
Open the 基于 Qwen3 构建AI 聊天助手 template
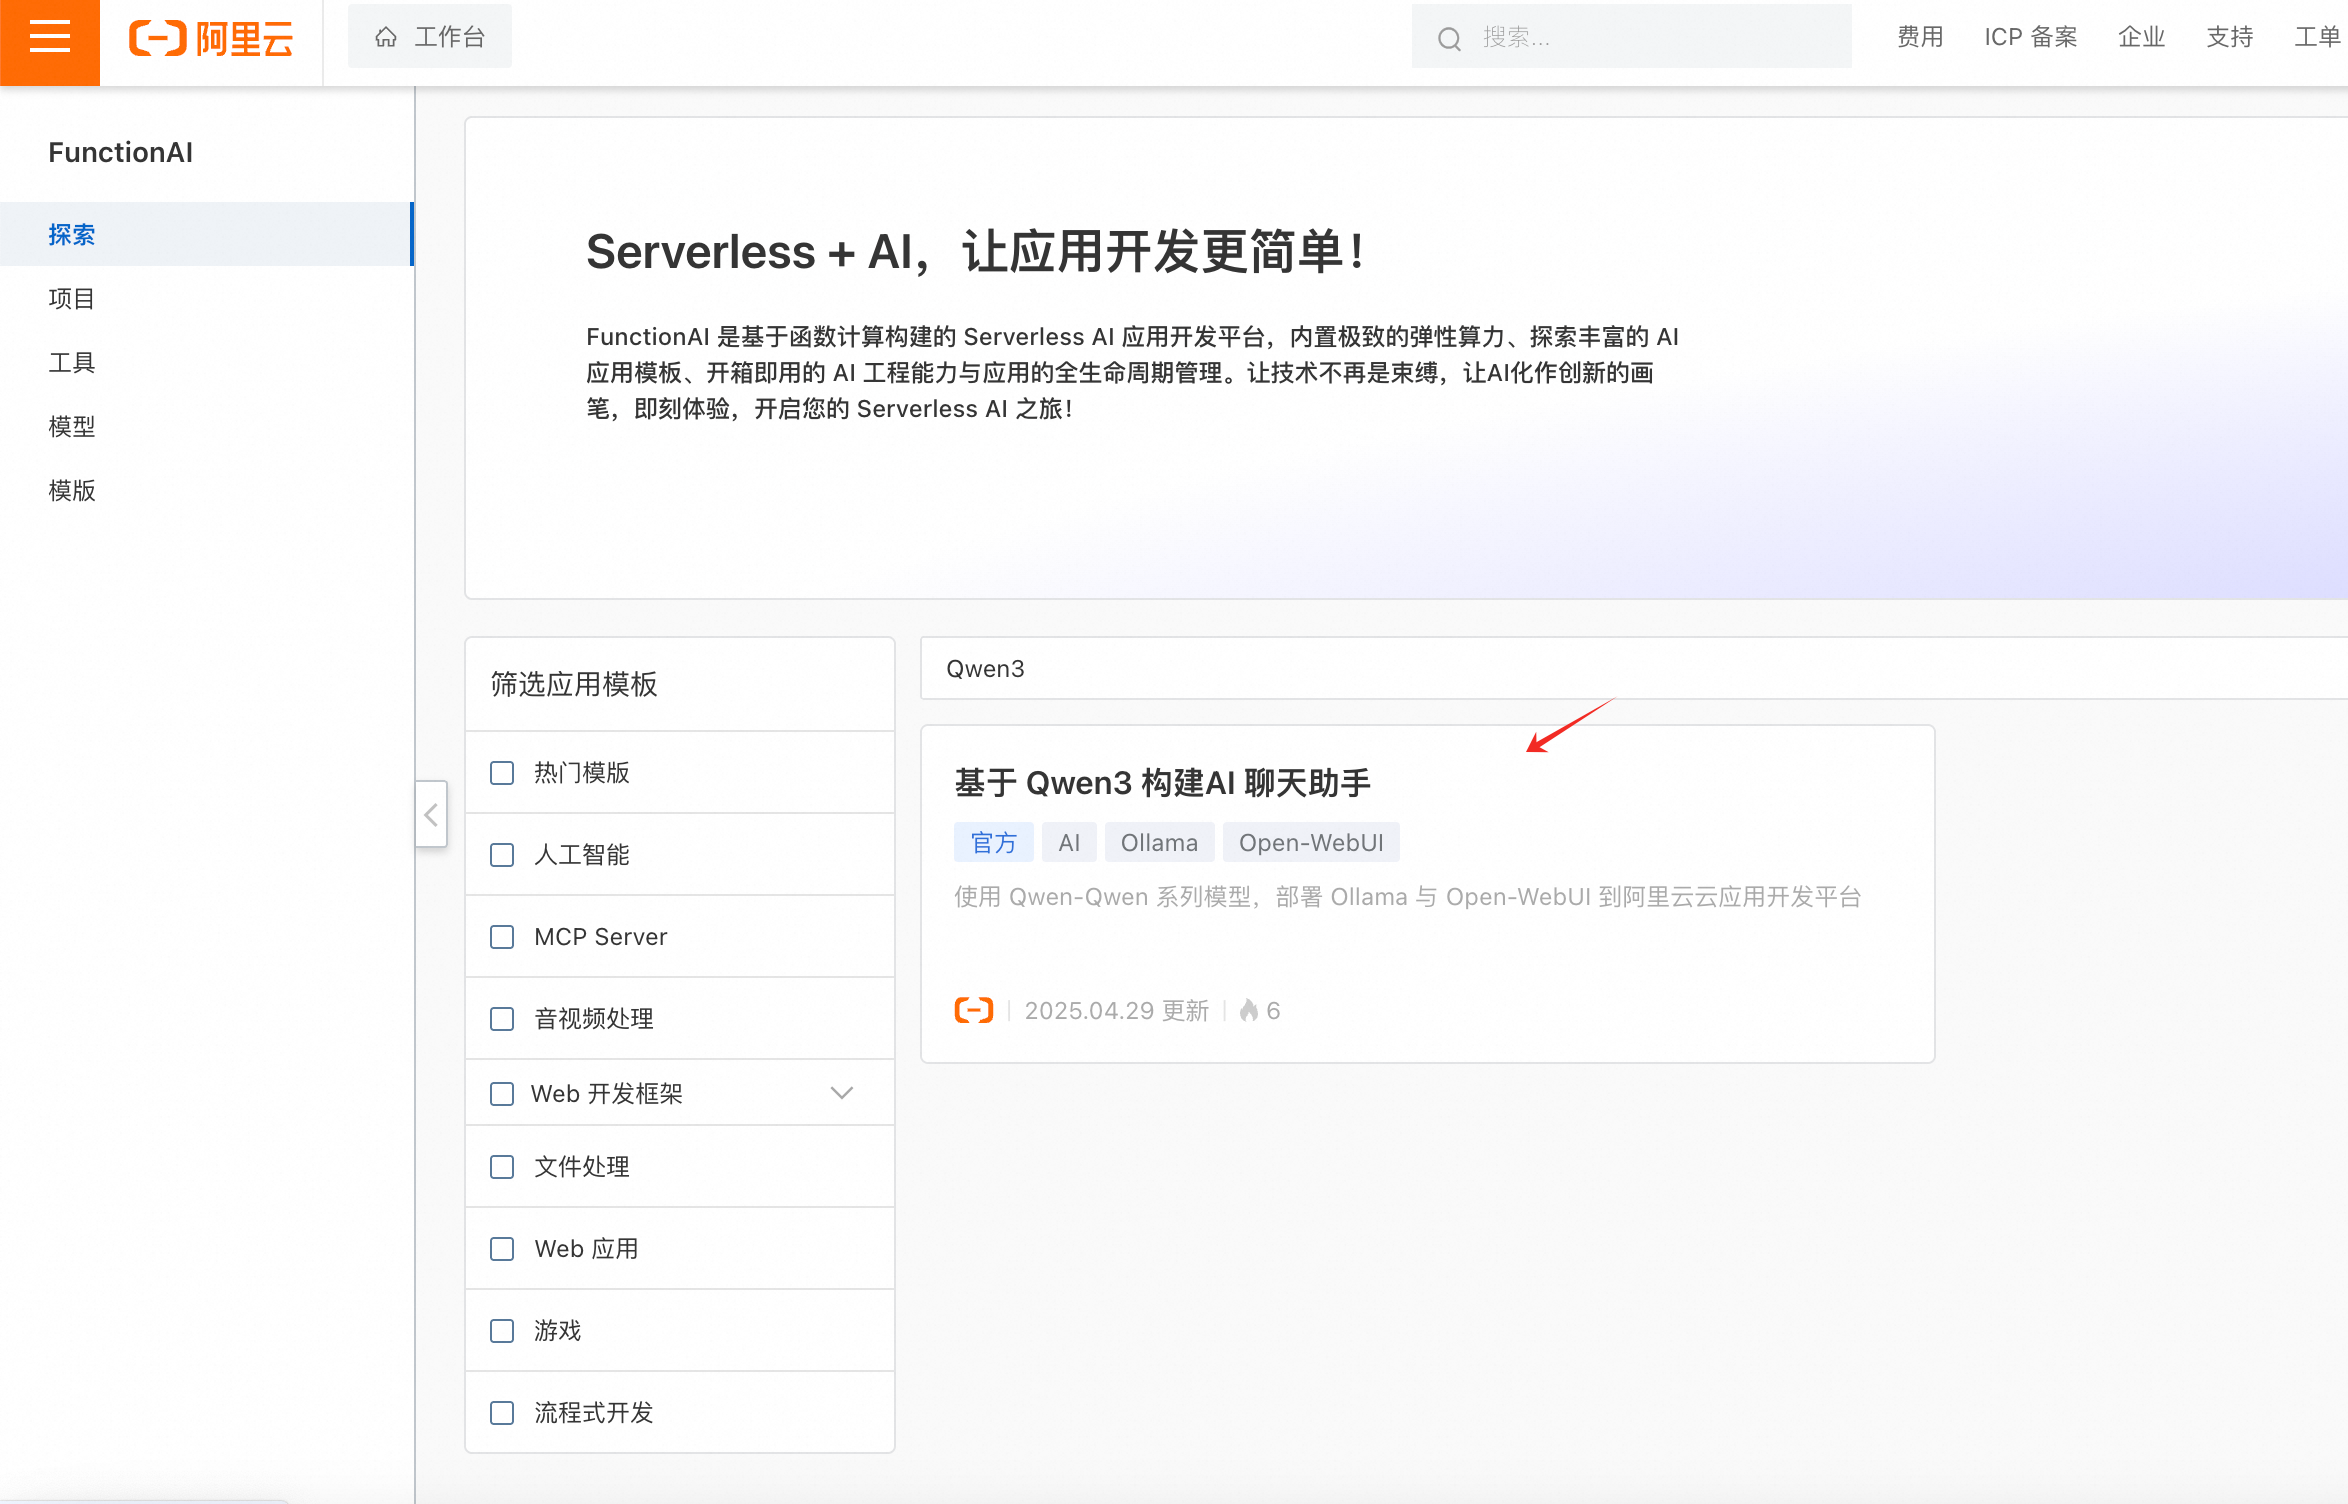coord(1162,783)
